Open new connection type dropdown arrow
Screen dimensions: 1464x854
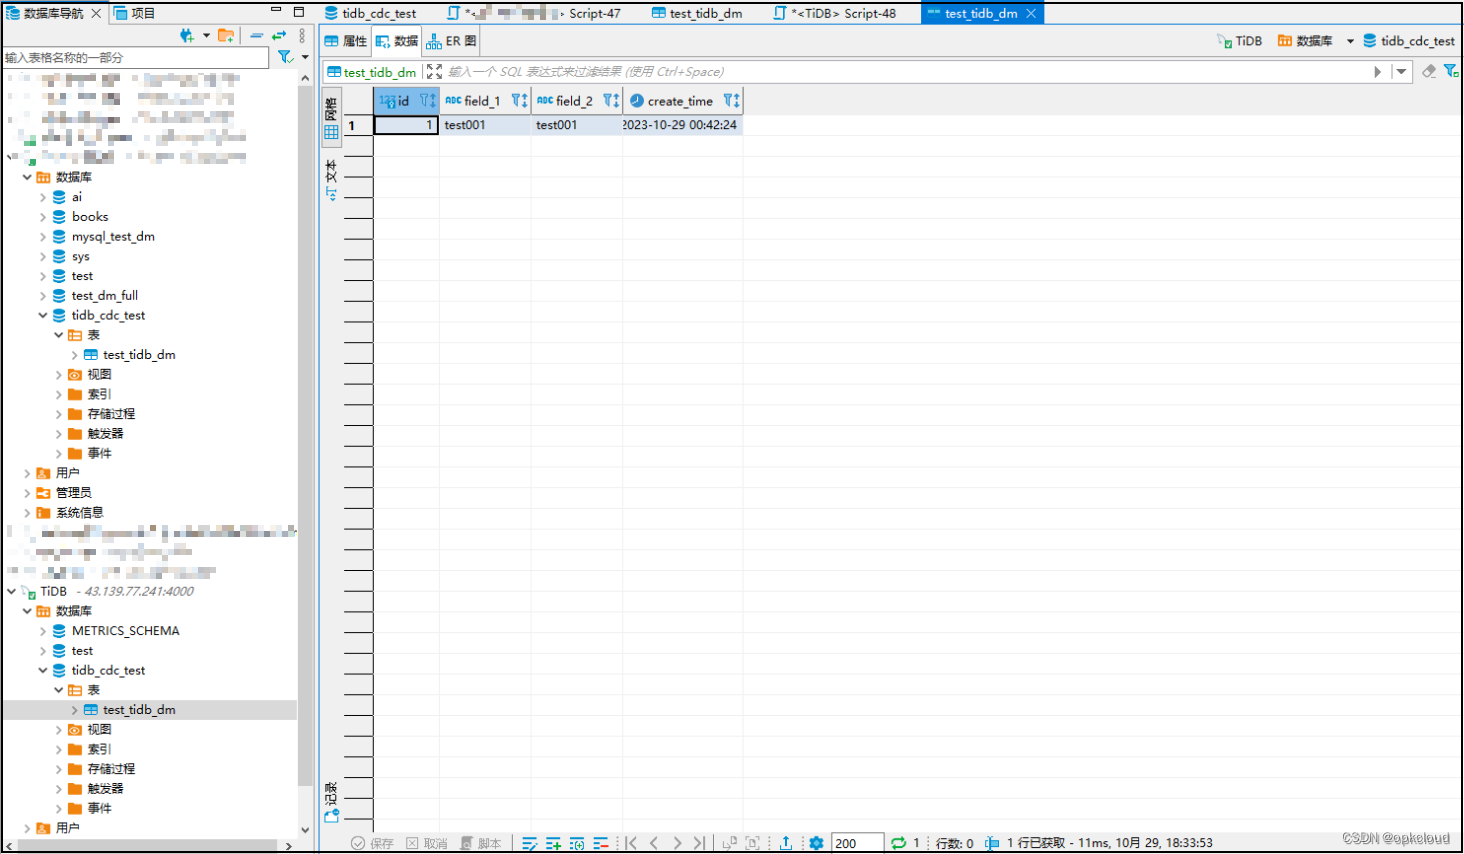(207, 35)
